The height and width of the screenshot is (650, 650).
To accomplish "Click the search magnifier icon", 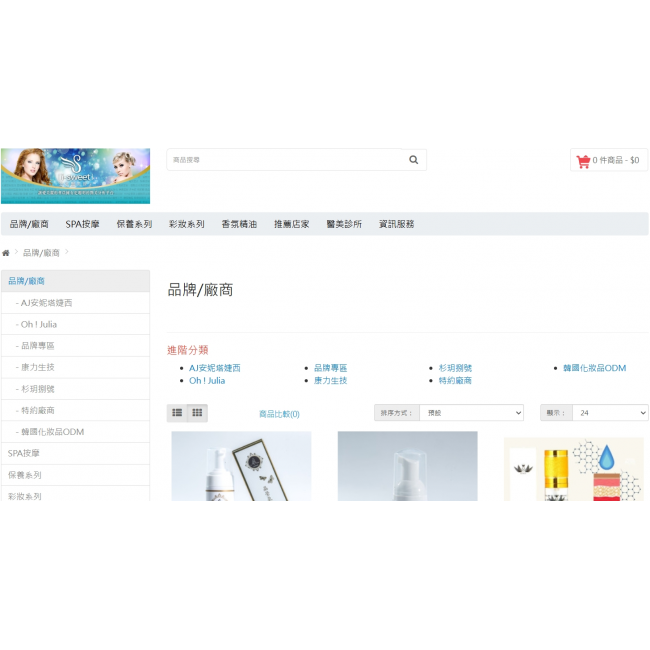I will click(413, 160).
